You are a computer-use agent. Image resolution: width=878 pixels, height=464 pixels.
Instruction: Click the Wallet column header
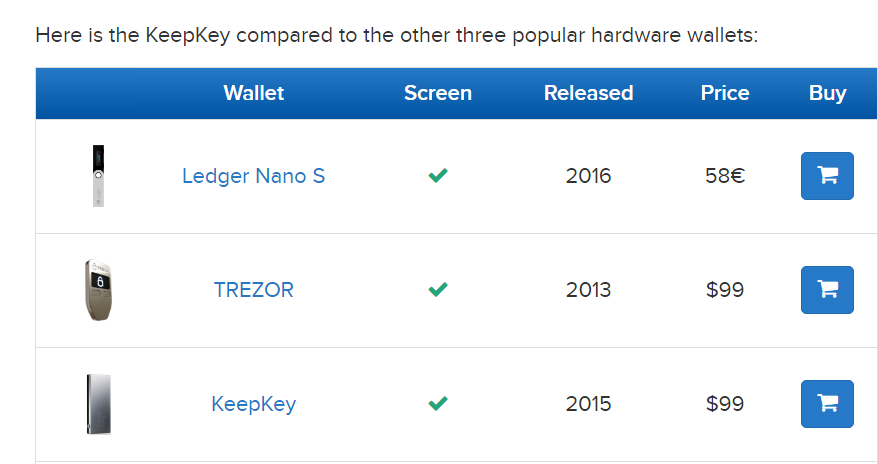click(254, 93)
